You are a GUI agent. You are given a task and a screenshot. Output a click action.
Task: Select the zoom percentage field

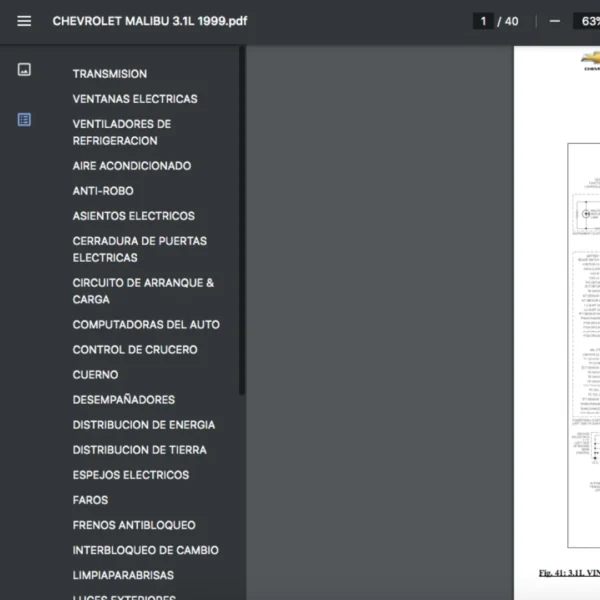[587, 21]
